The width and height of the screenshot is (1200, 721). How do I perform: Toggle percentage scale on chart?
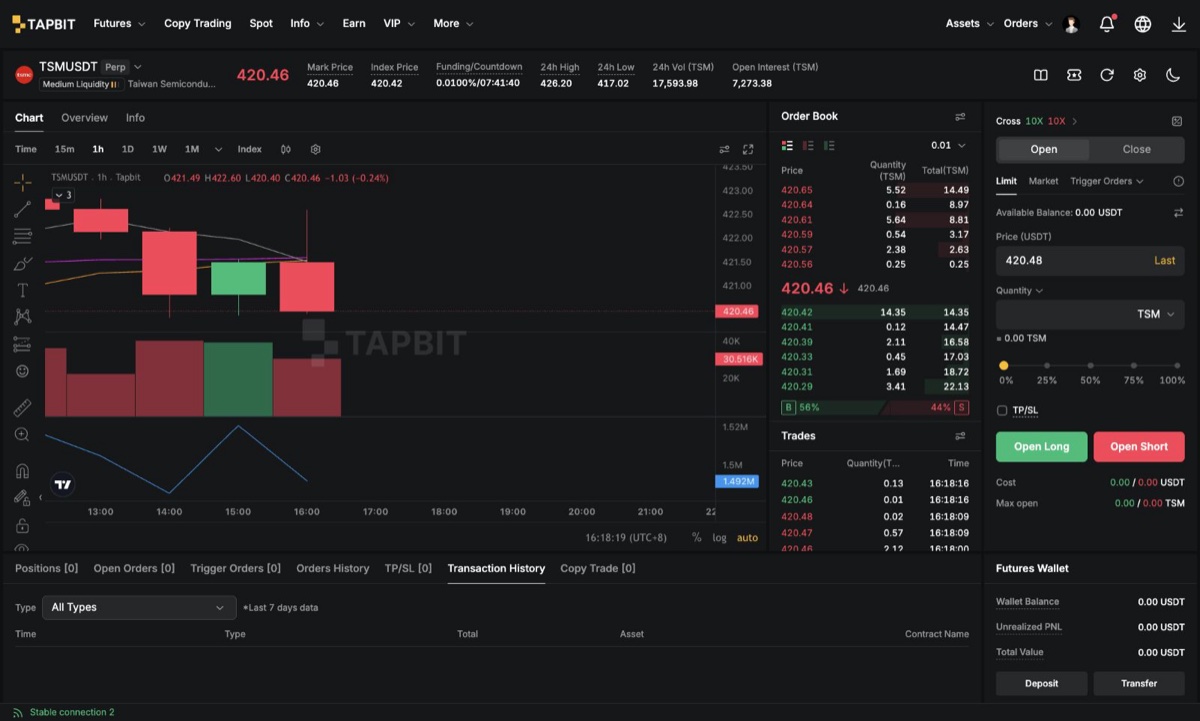(x=696, y=538)
